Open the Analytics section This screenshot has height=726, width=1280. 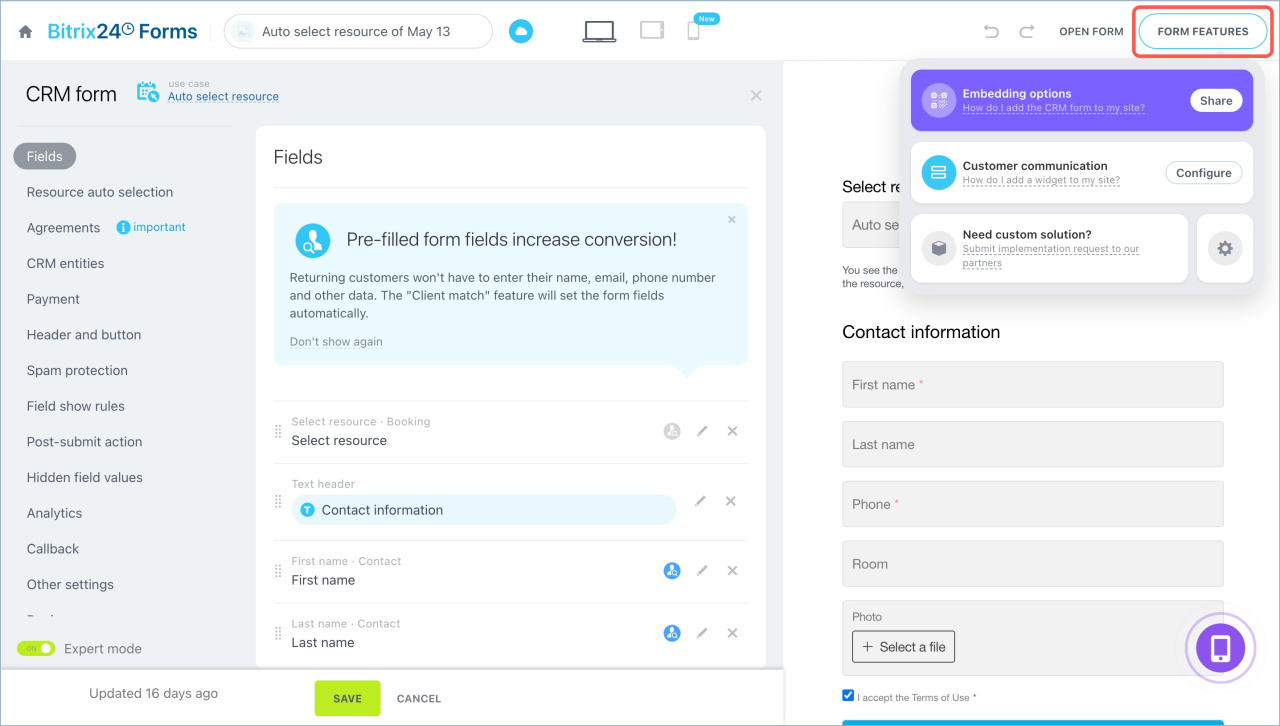[55, 513]
